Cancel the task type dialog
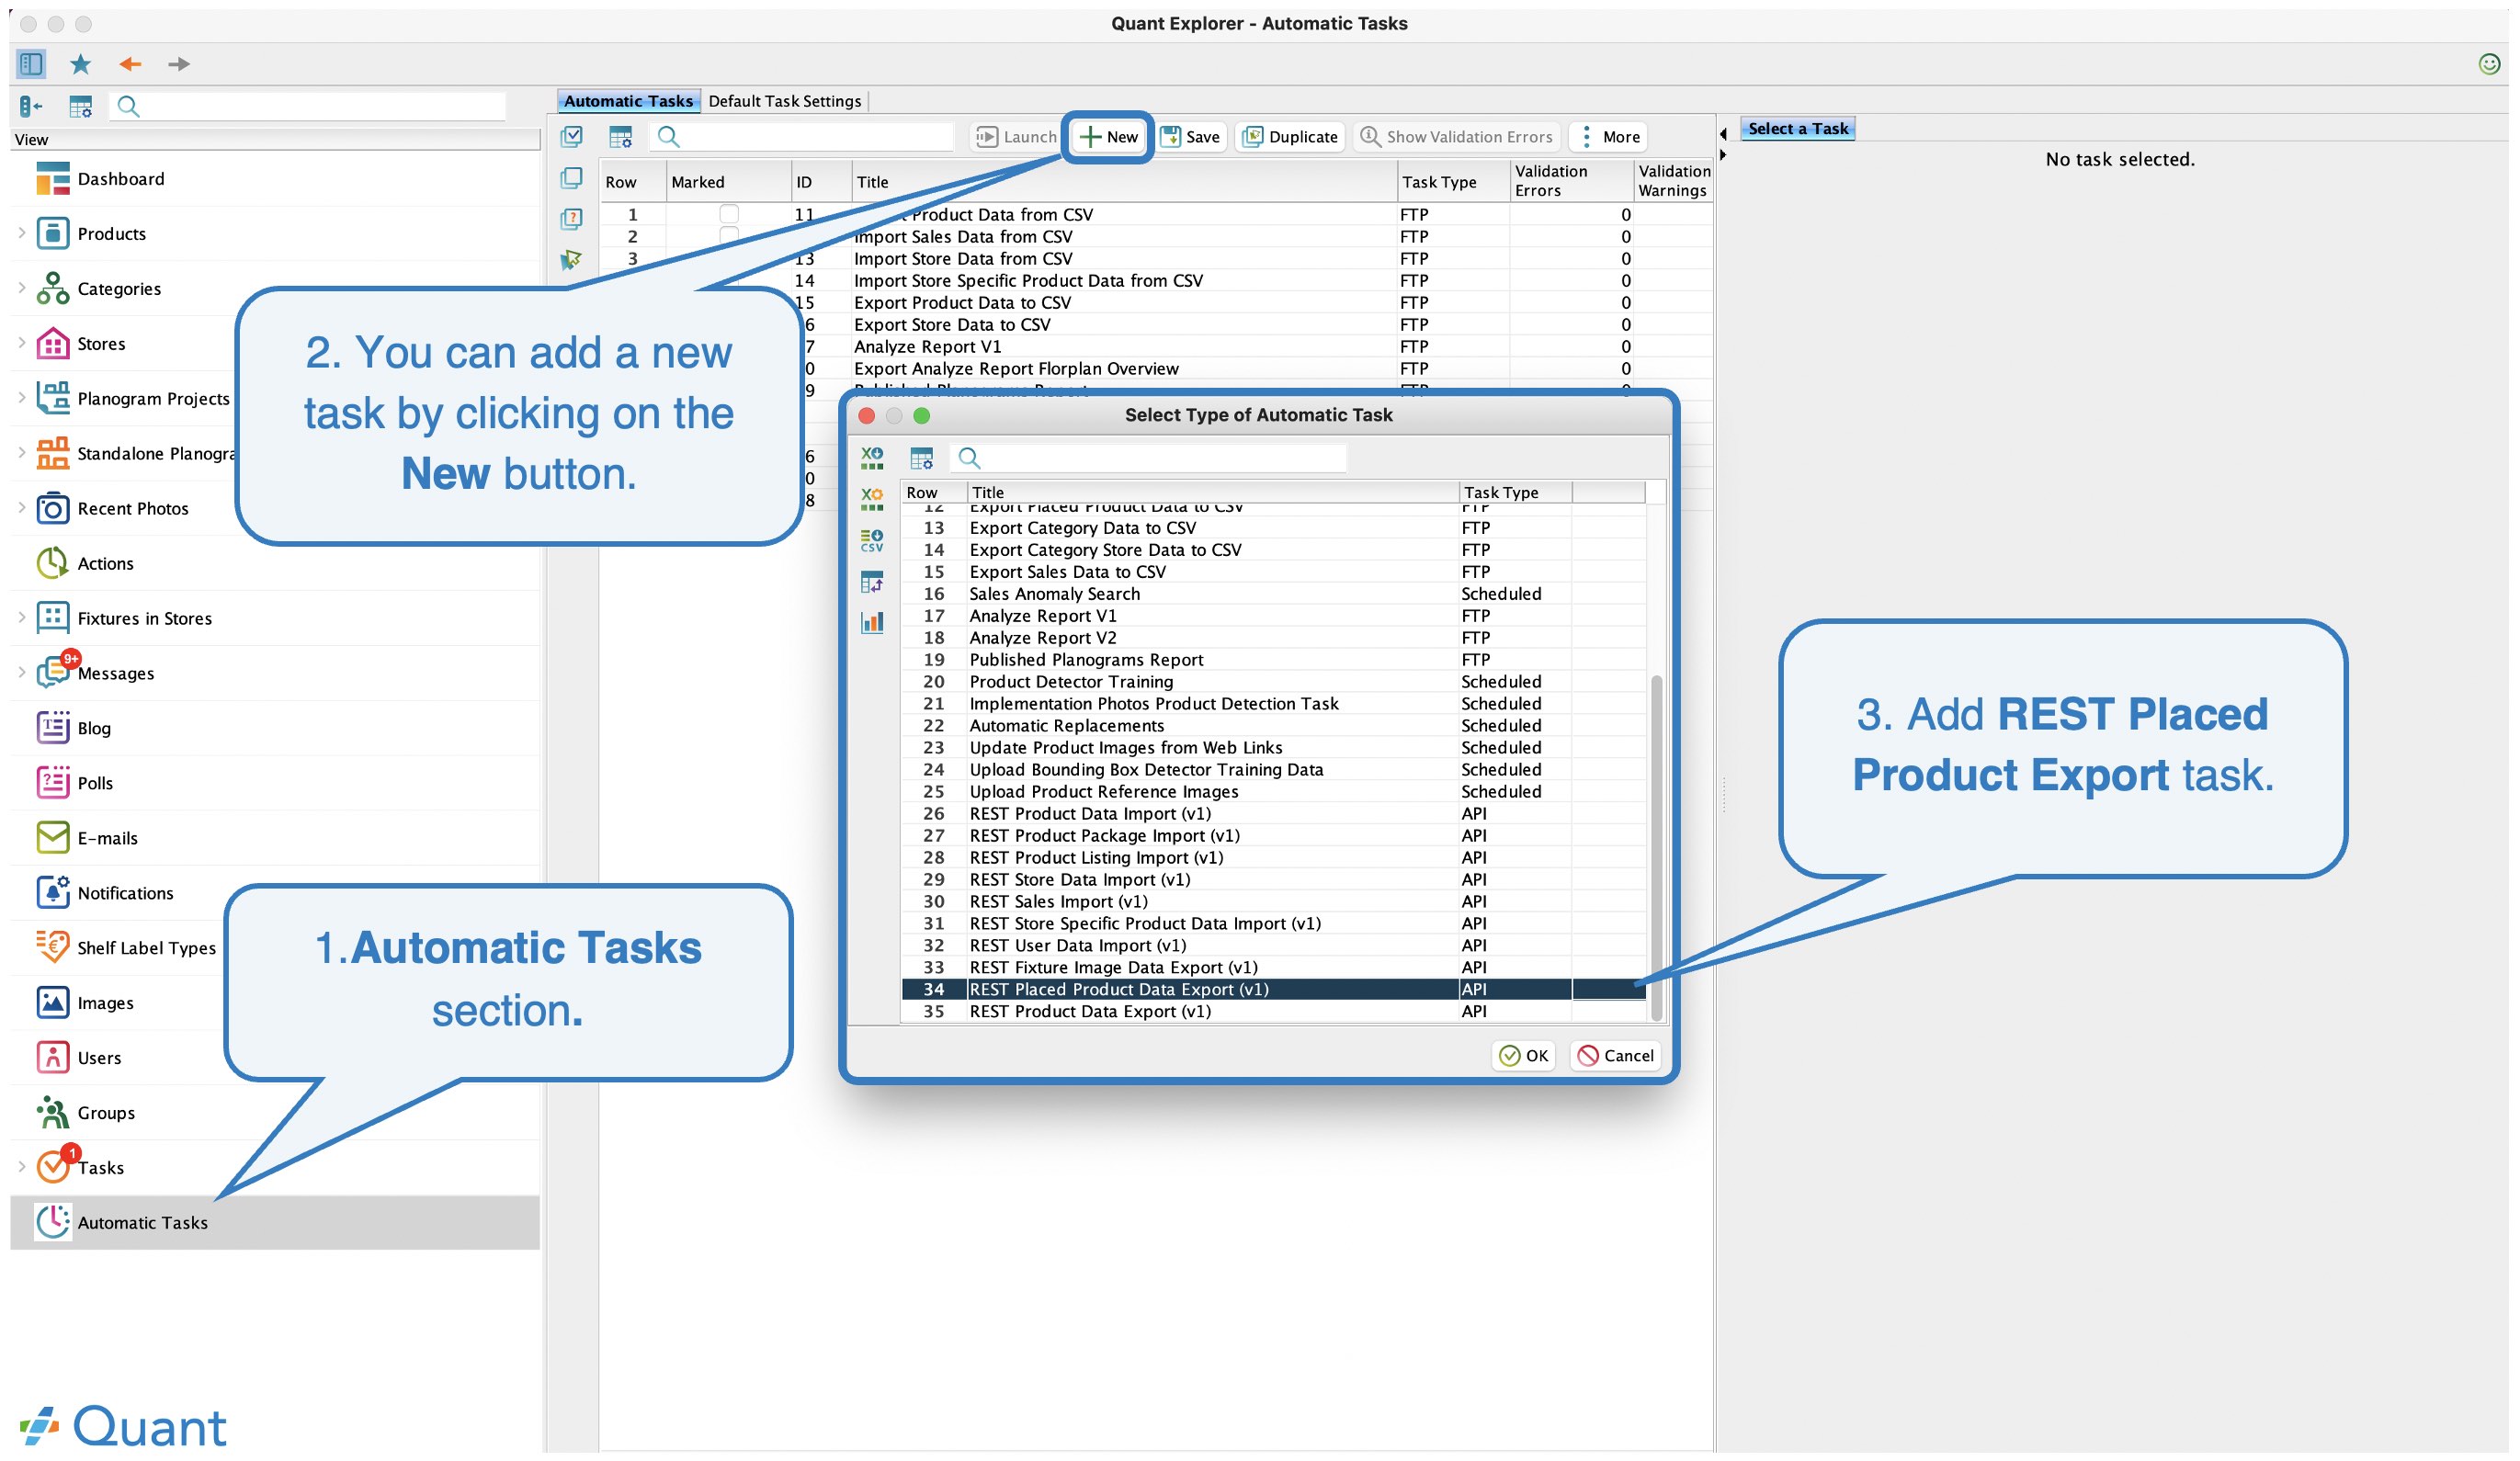2520x1461 pixels. [x=1616, y=1056]
